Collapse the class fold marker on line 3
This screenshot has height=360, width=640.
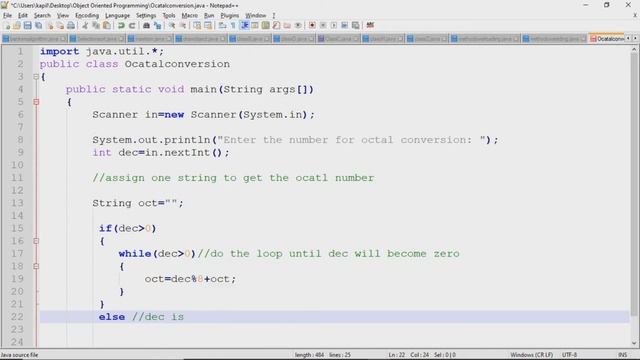click(x=36, y=77)
